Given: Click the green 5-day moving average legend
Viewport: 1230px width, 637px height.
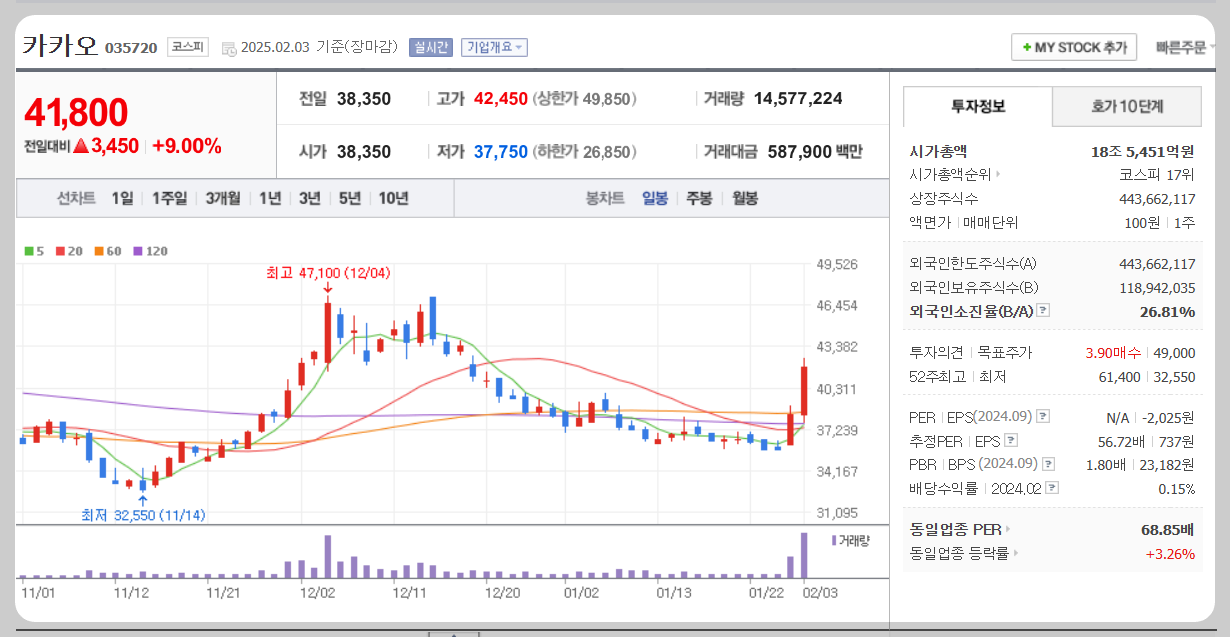Looking at the screenshot, I should tap(35, 251).
